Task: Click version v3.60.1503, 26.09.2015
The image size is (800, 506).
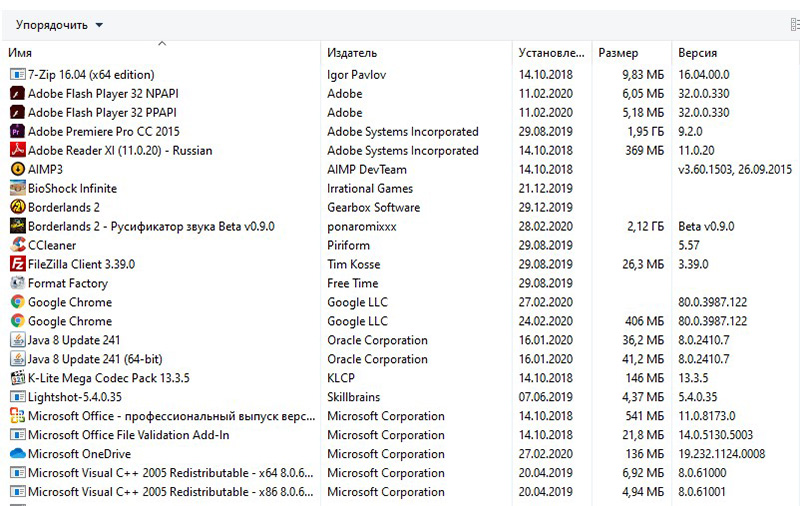Action: coord(735,169)
